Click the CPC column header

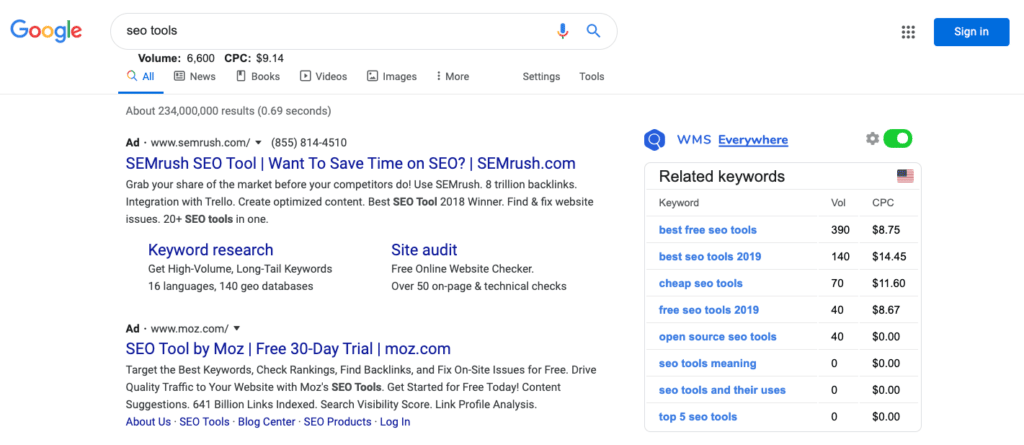click(x=883, y=203)
